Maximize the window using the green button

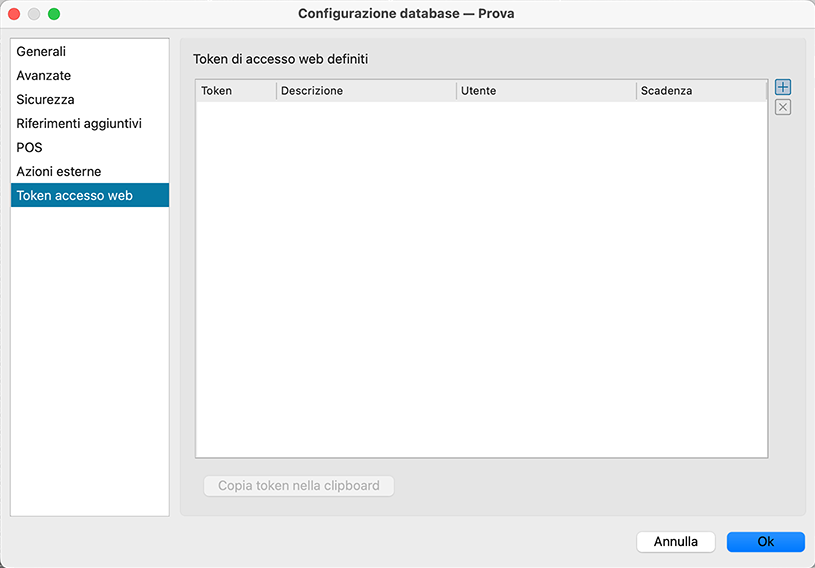pyautogui.click(x=54, y=14)
